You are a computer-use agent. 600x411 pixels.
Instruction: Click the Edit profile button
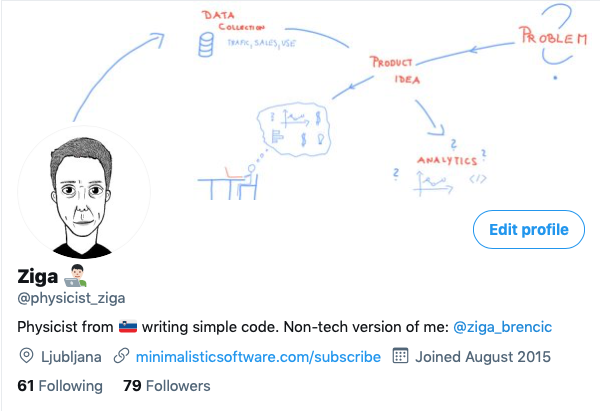tap(528, 229)
